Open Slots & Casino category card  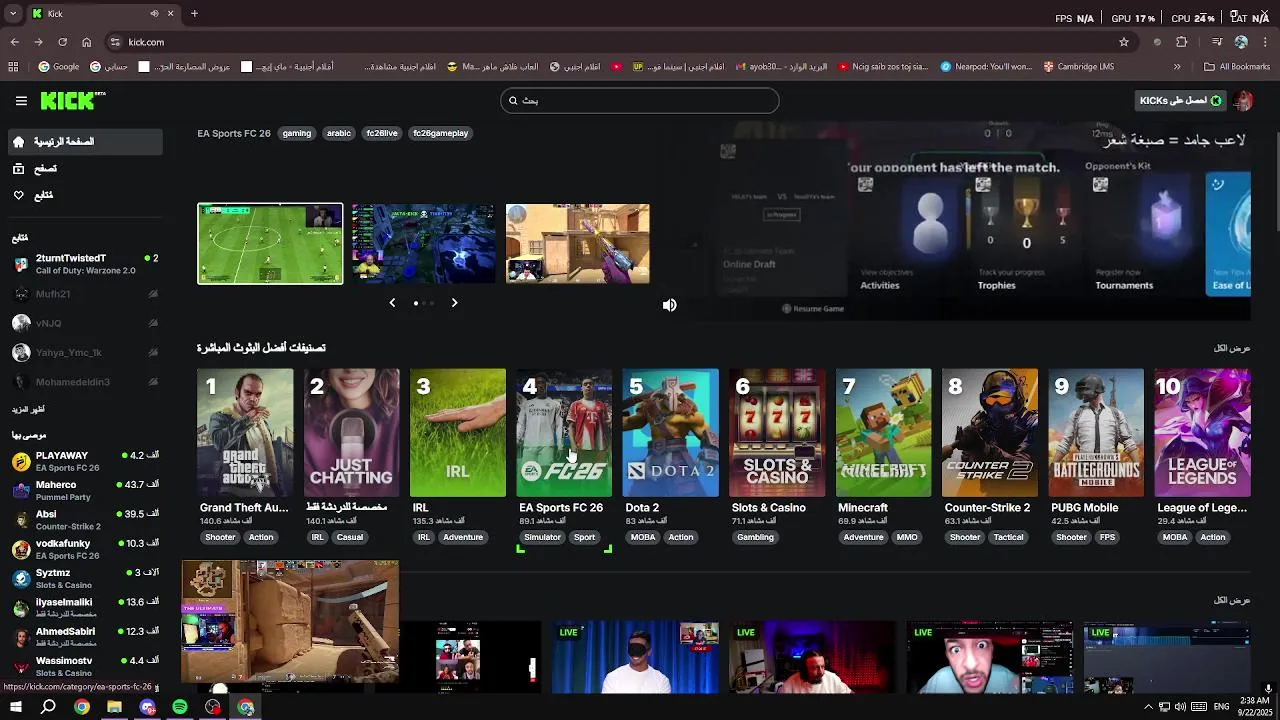777,433
